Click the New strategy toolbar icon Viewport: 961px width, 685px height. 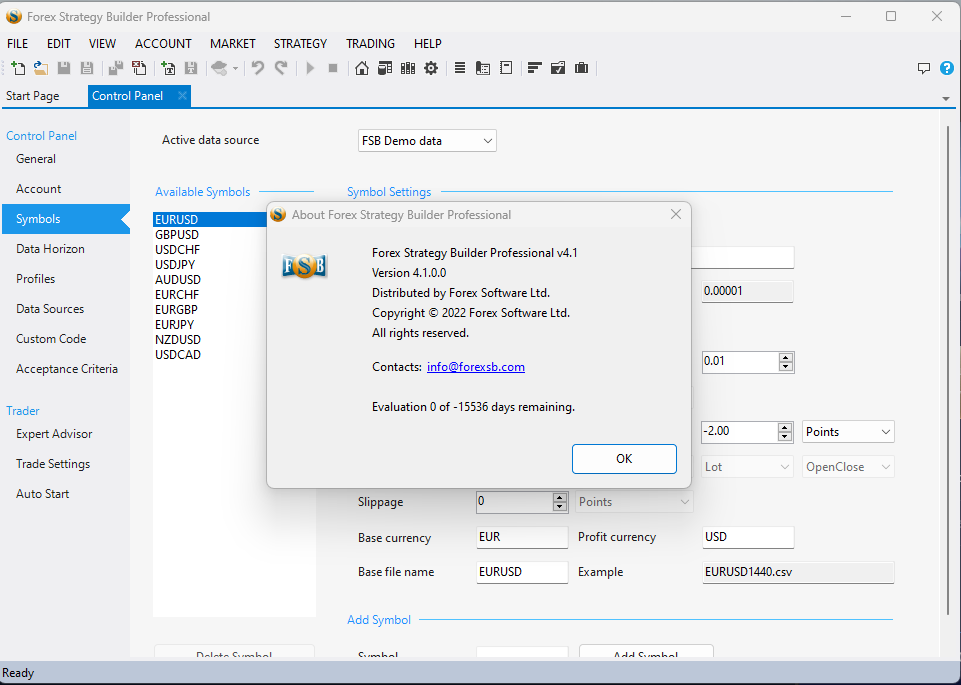point(18,68)
